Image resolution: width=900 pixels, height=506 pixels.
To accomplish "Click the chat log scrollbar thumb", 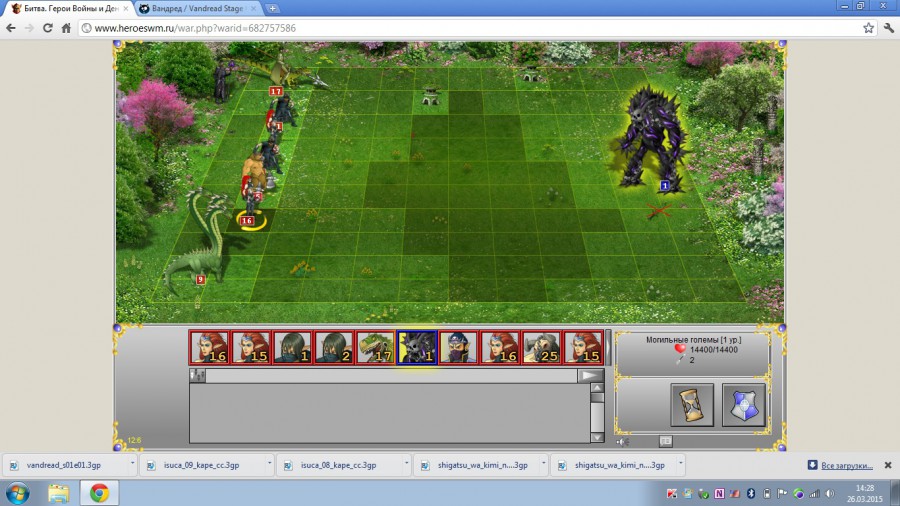I will [597, 398].
